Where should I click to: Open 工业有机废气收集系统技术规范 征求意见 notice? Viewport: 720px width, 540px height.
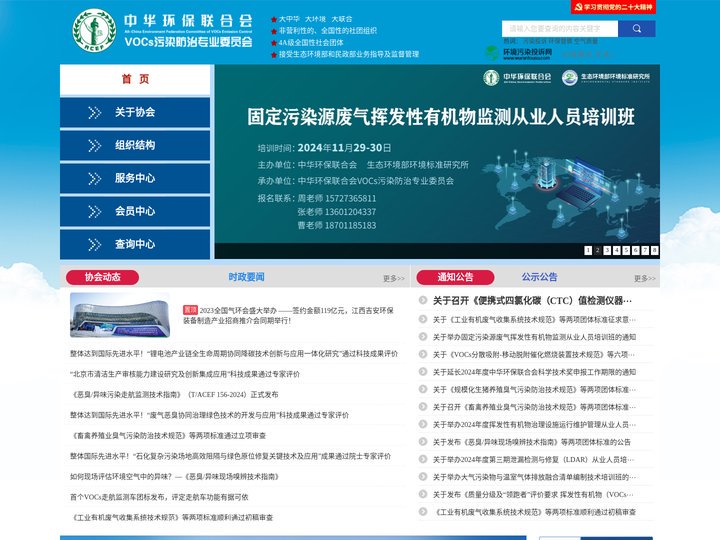(534, 319)
